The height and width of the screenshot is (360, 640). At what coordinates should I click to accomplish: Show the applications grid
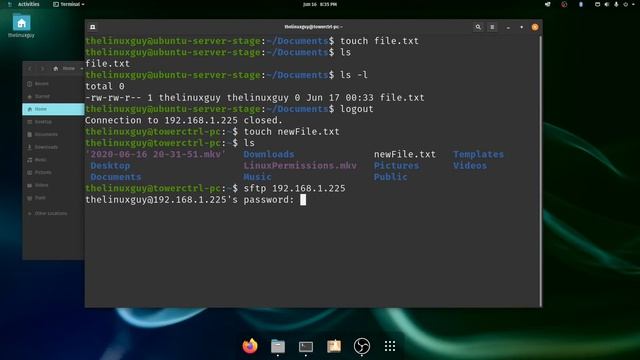coord(390,346)
